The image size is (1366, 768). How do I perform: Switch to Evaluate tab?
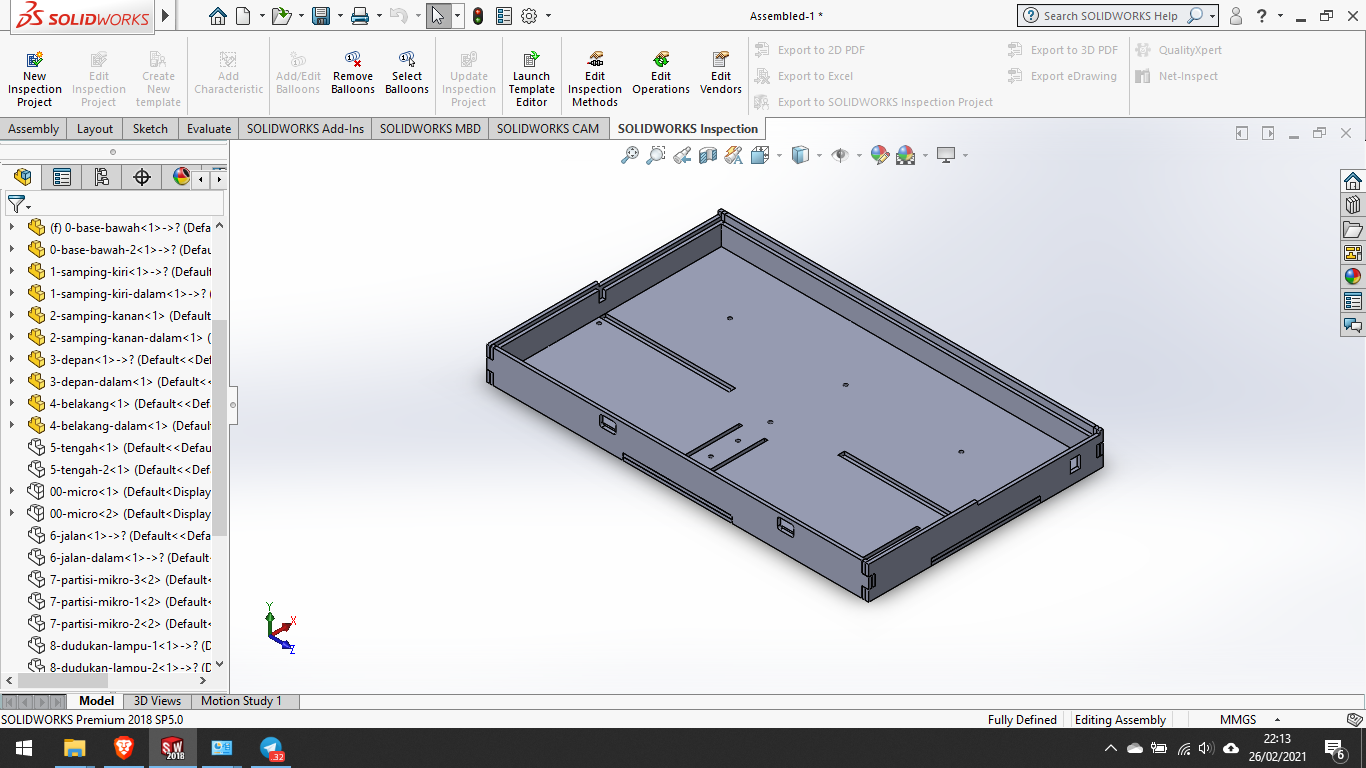[209, 128]
